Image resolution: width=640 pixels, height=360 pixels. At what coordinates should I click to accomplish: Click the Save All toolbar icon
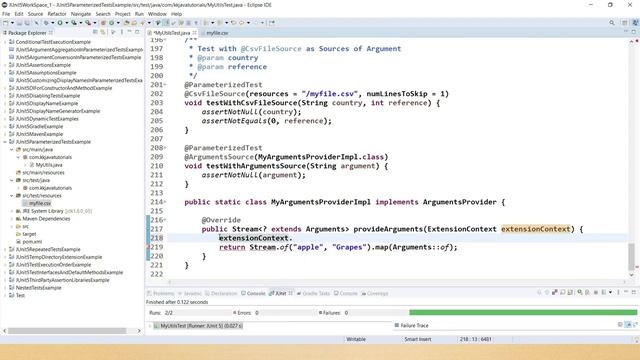(27, 23)
